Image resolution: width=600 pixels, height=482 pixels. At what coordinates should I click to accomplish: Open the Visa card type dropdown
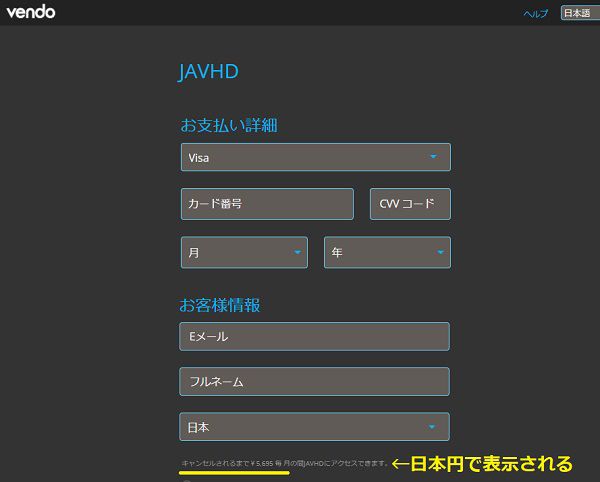tap(316, 157)
